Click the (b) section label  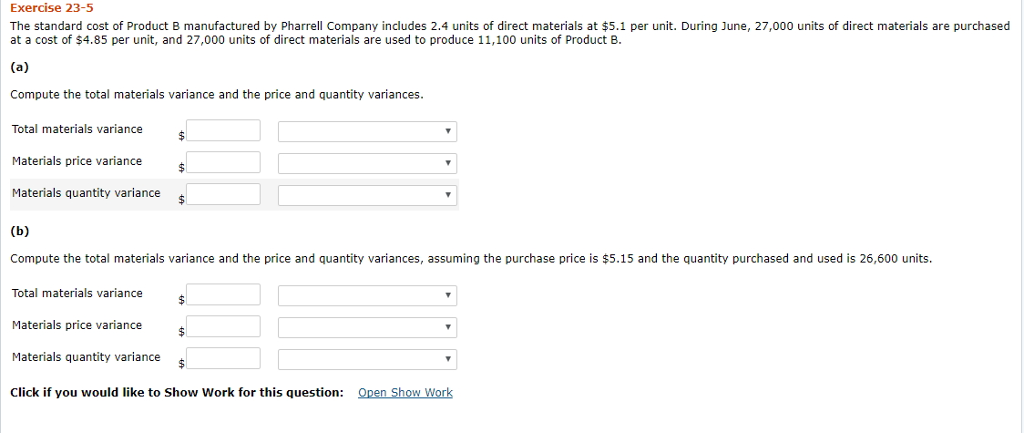(x=19, y=231)
